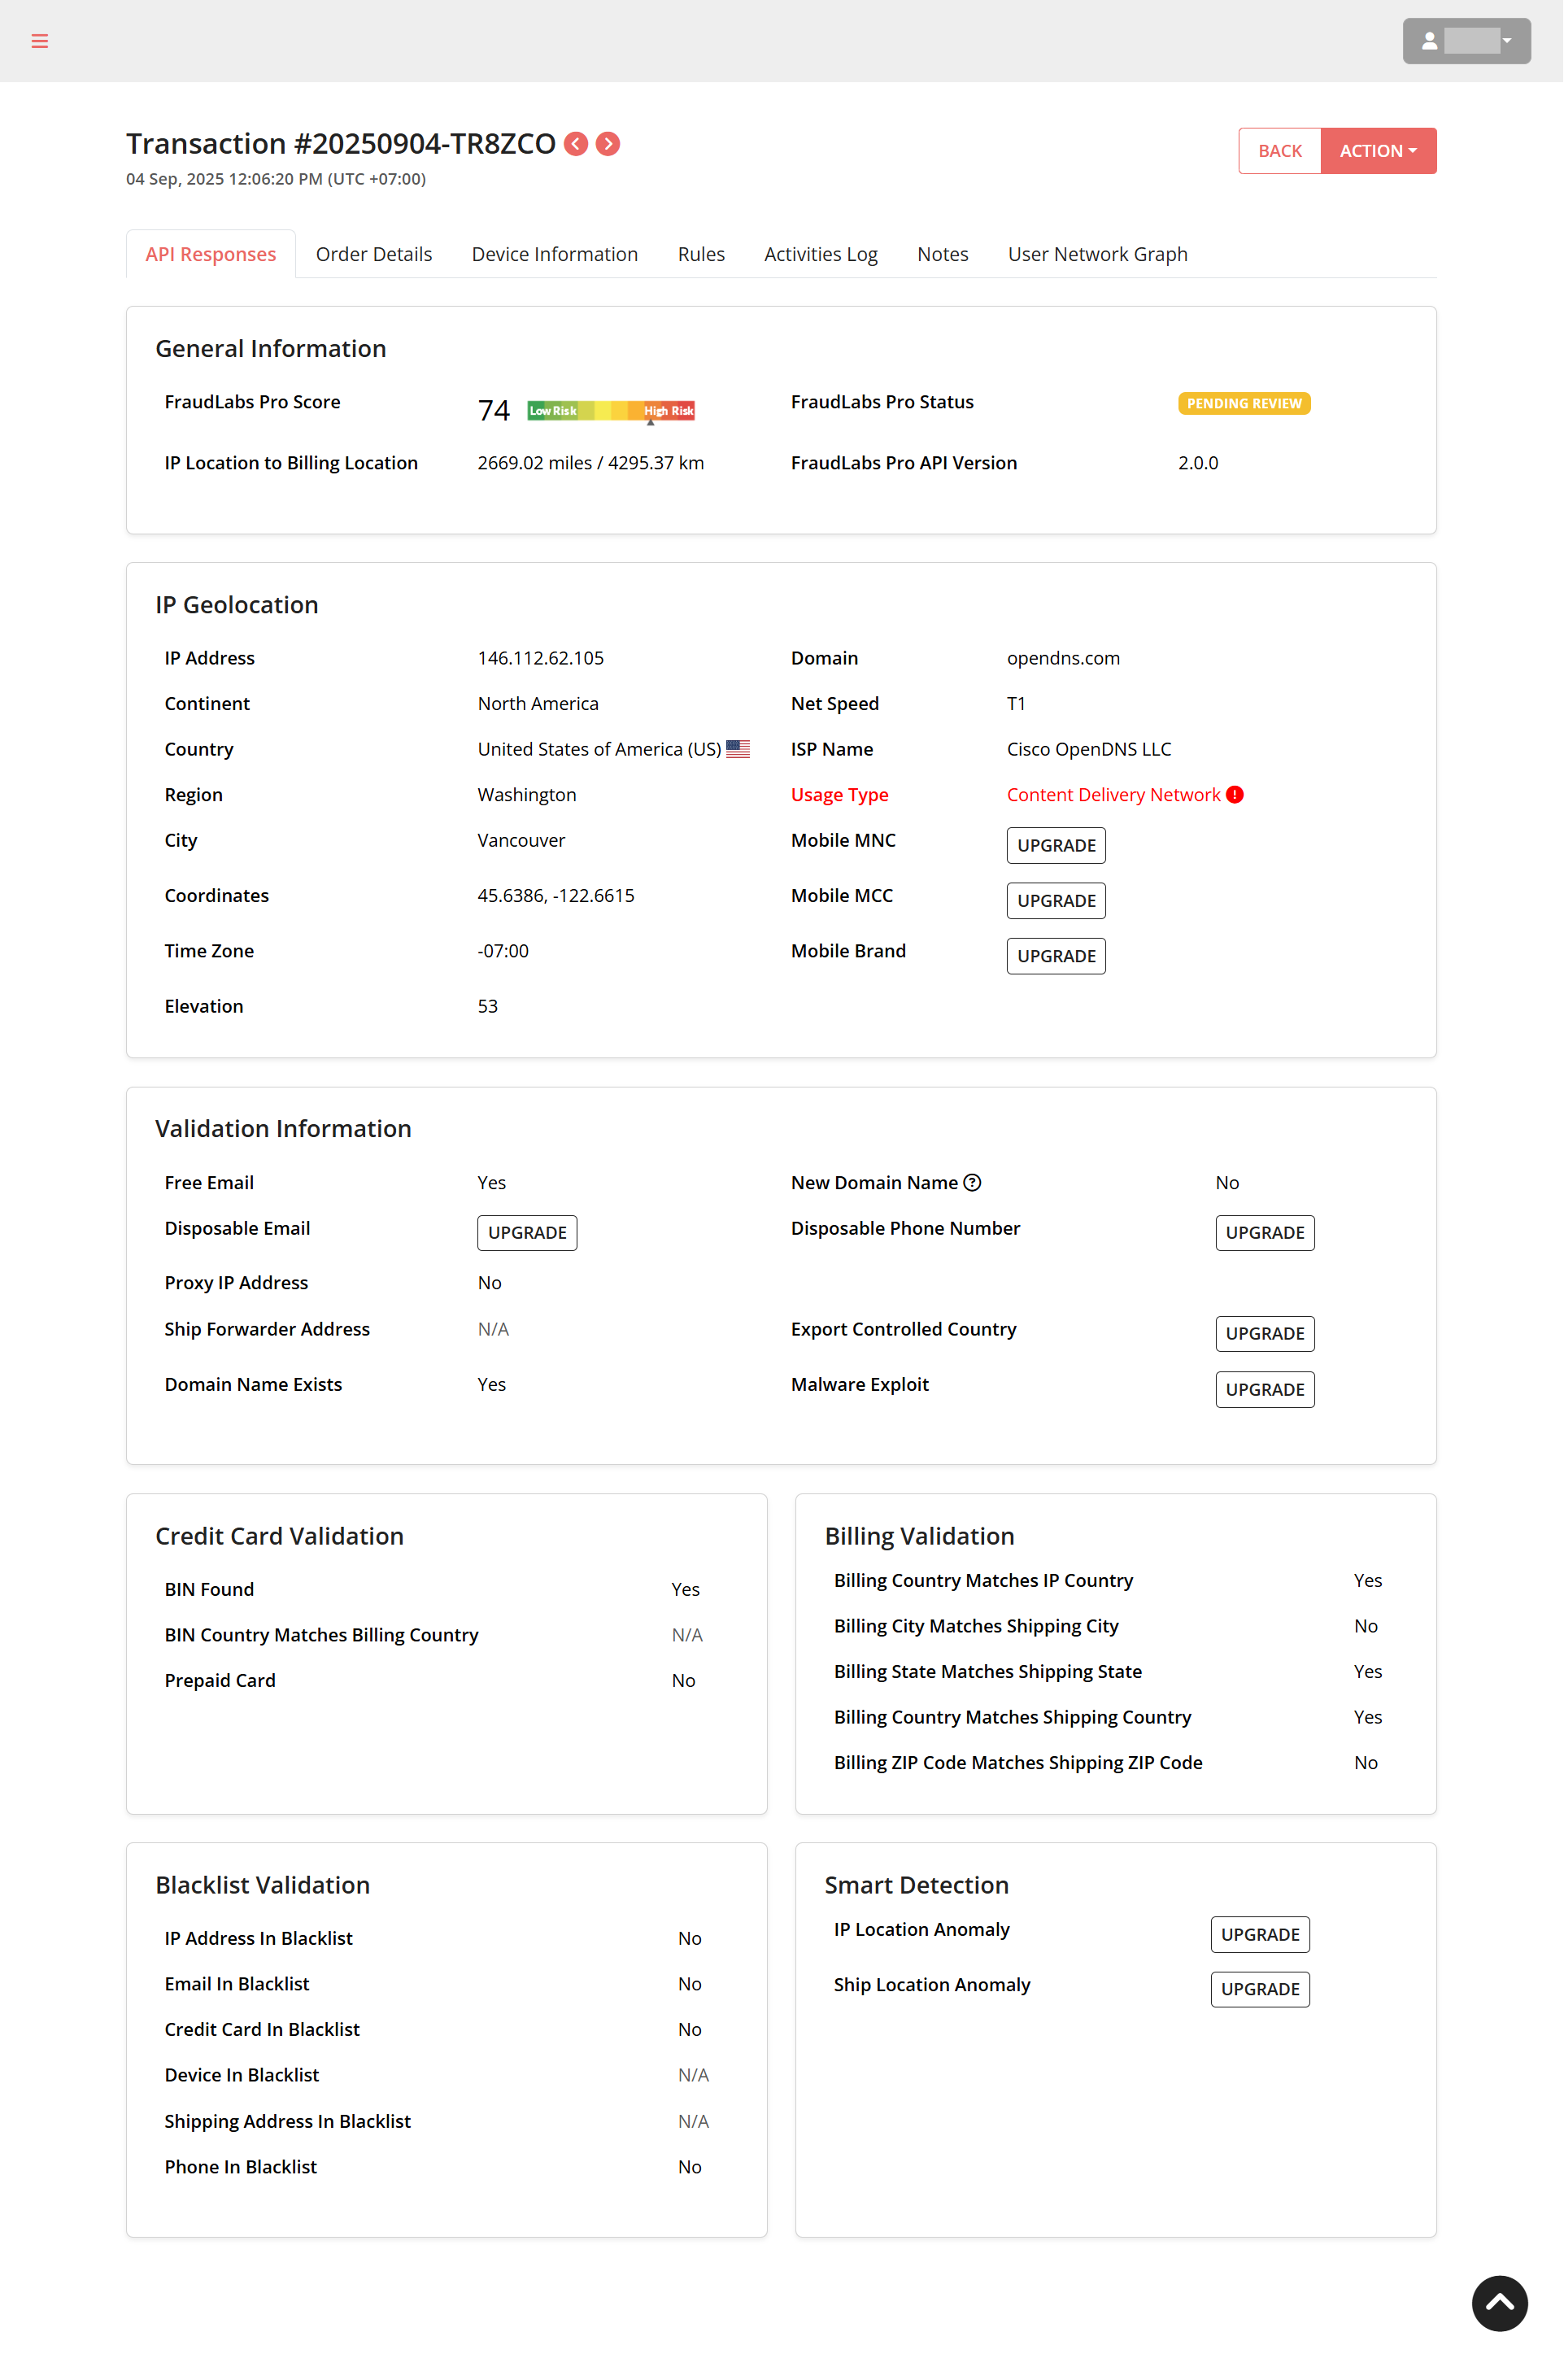Click the transaction timestamp text
The height and width of the screenshot is (2380, 1564).
click(276, 179)
